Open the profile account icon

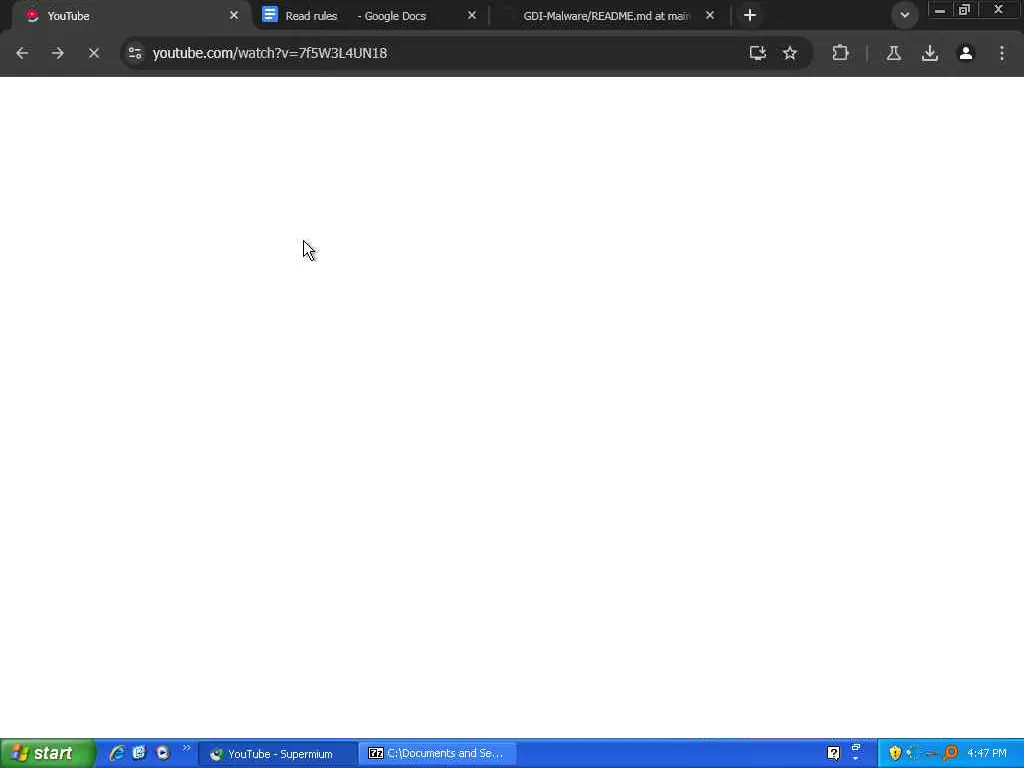pyautogui.click(x=966, y=53)
